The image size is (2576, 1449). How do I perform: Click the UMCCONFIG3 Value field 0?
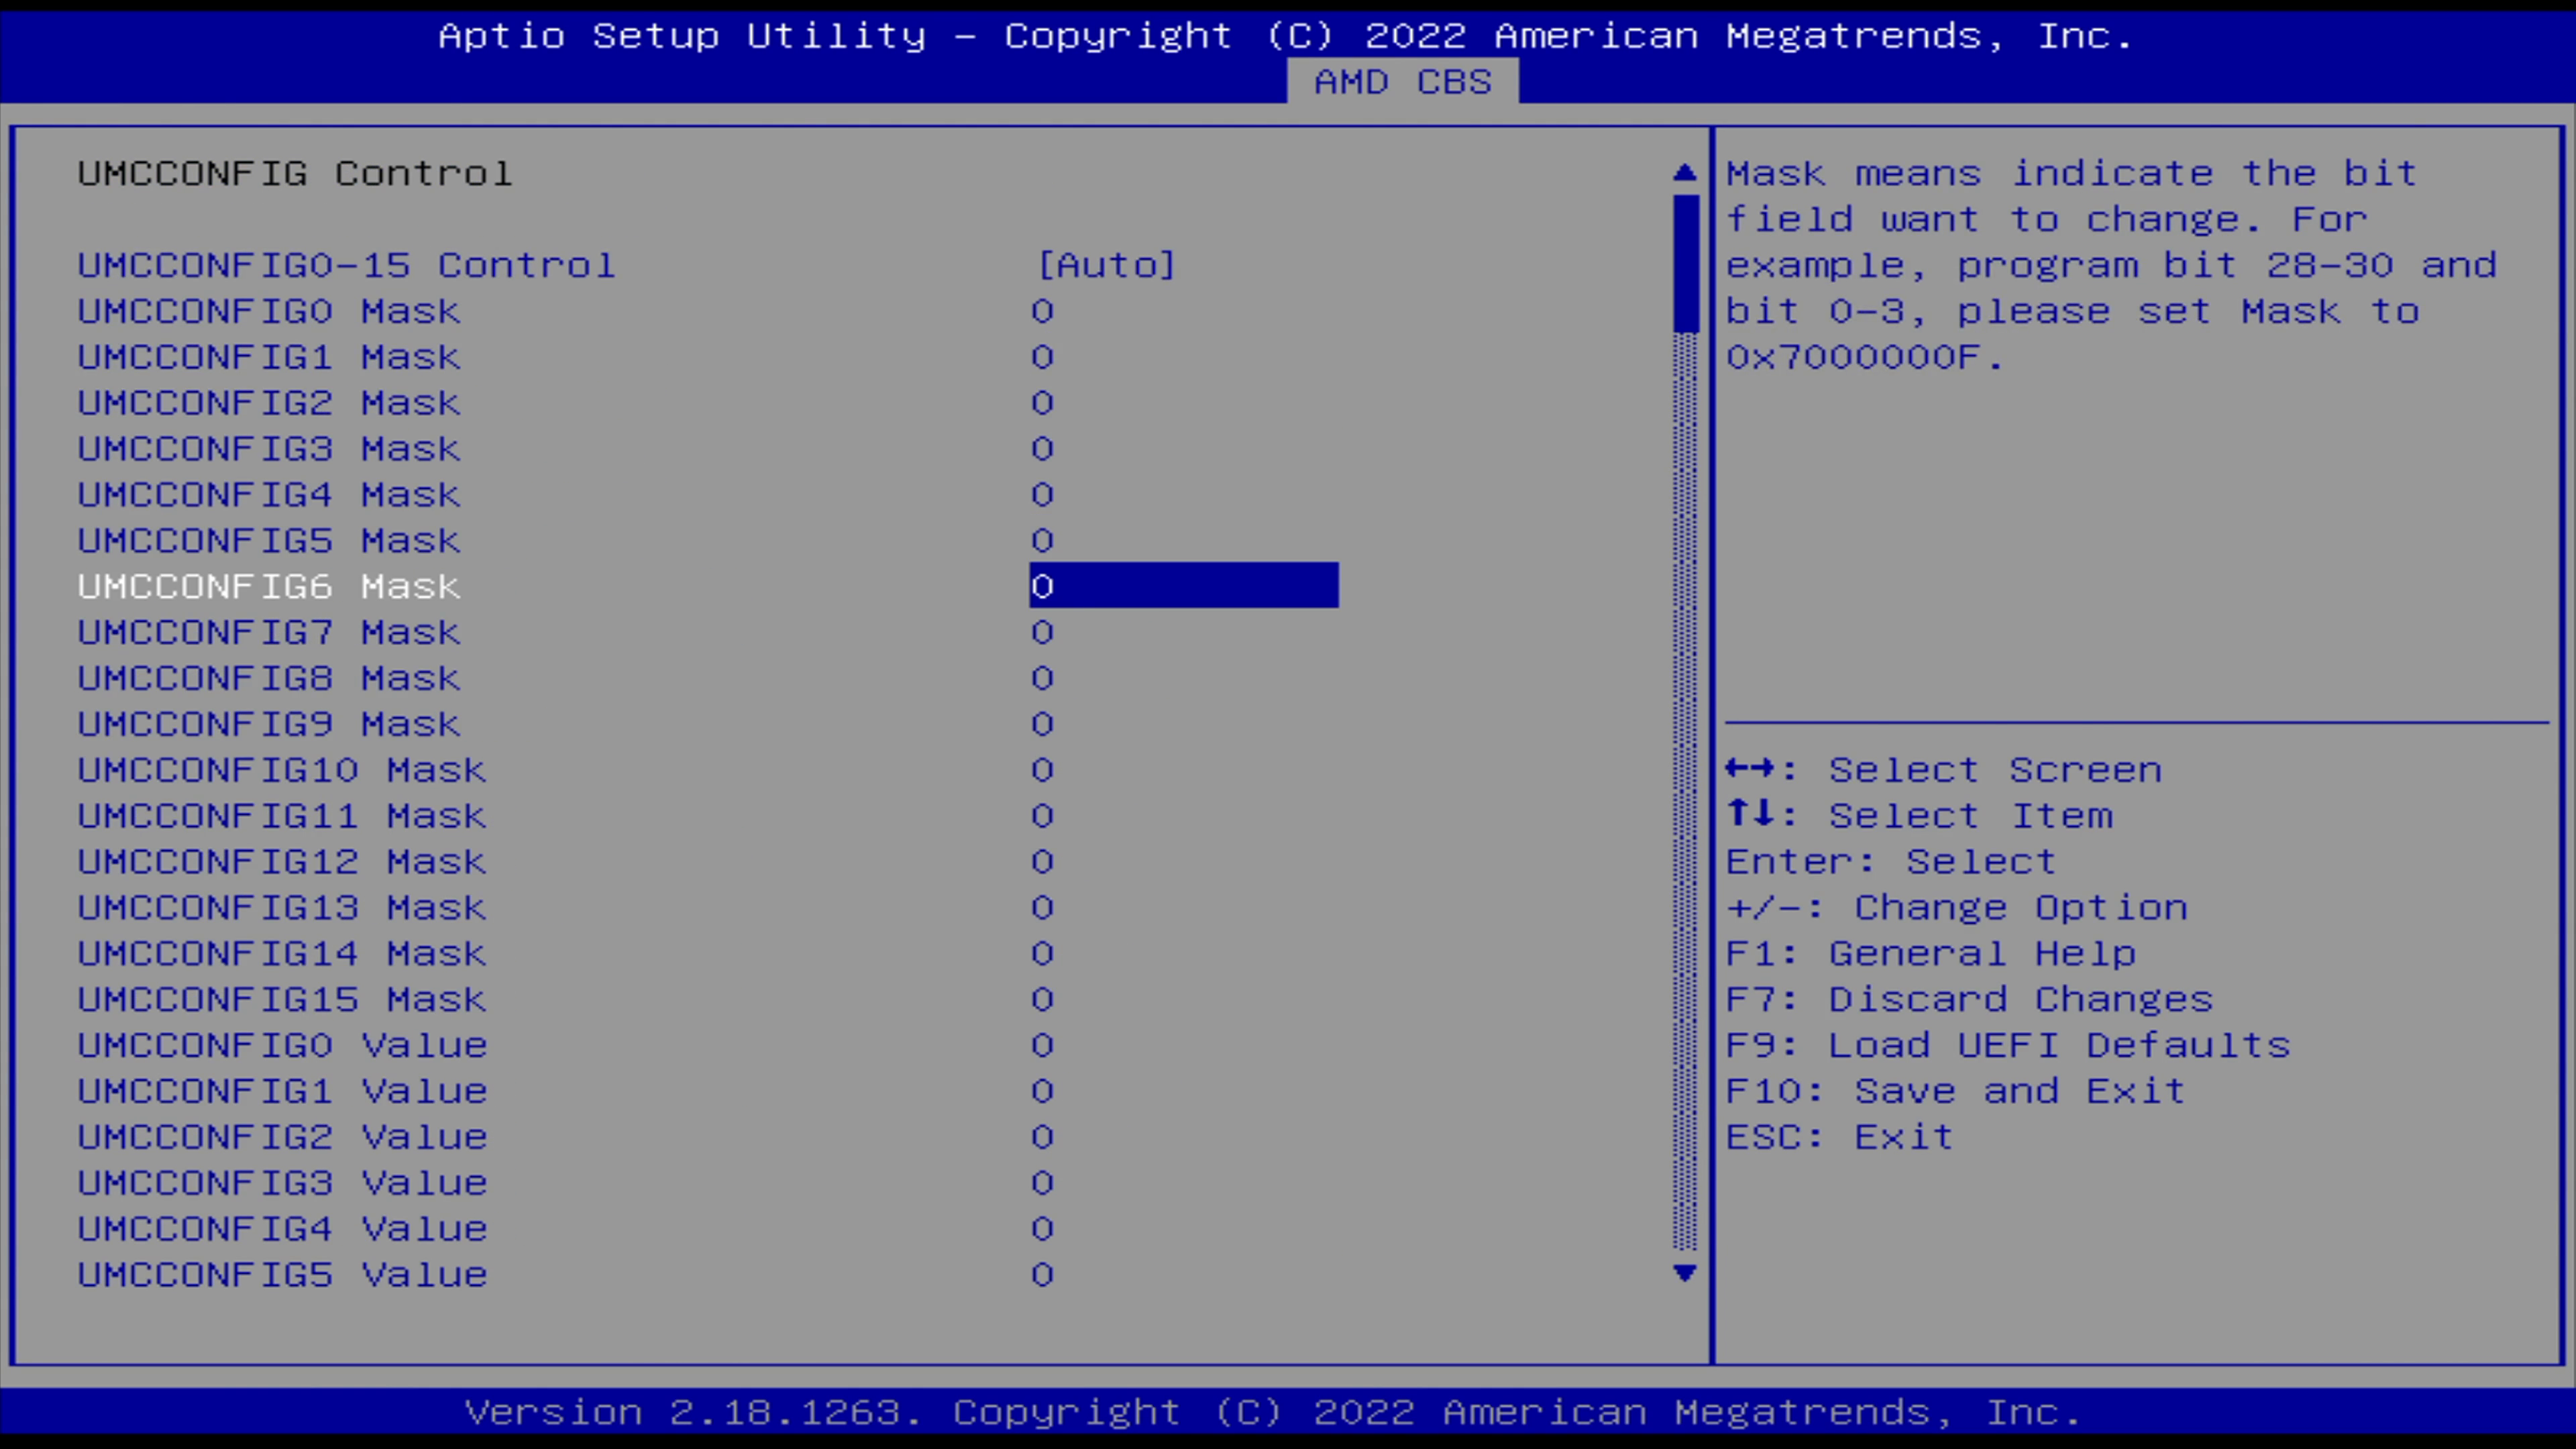tap(1042, 1183)
